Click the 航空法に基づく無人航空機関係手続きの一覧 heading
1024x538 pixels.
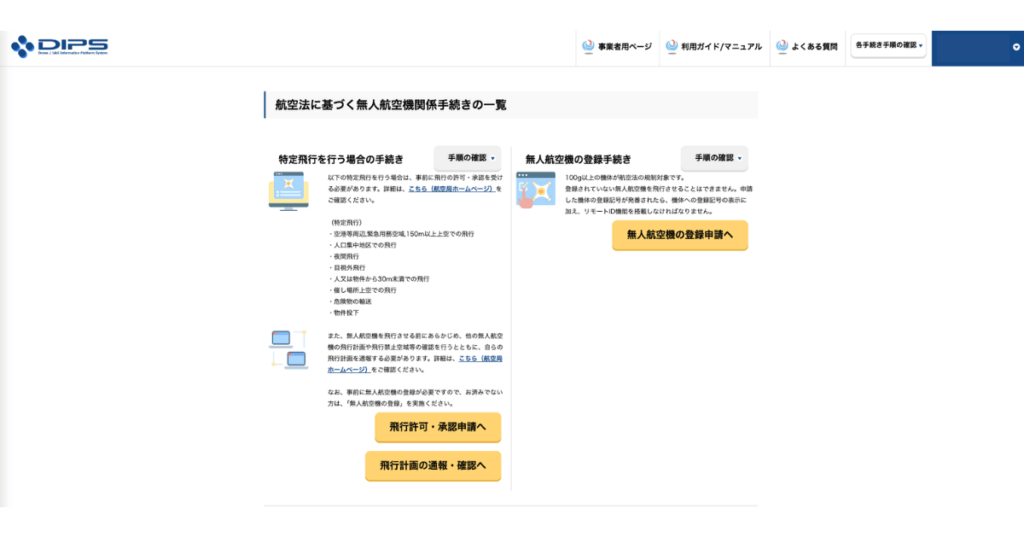click(391, 104)
